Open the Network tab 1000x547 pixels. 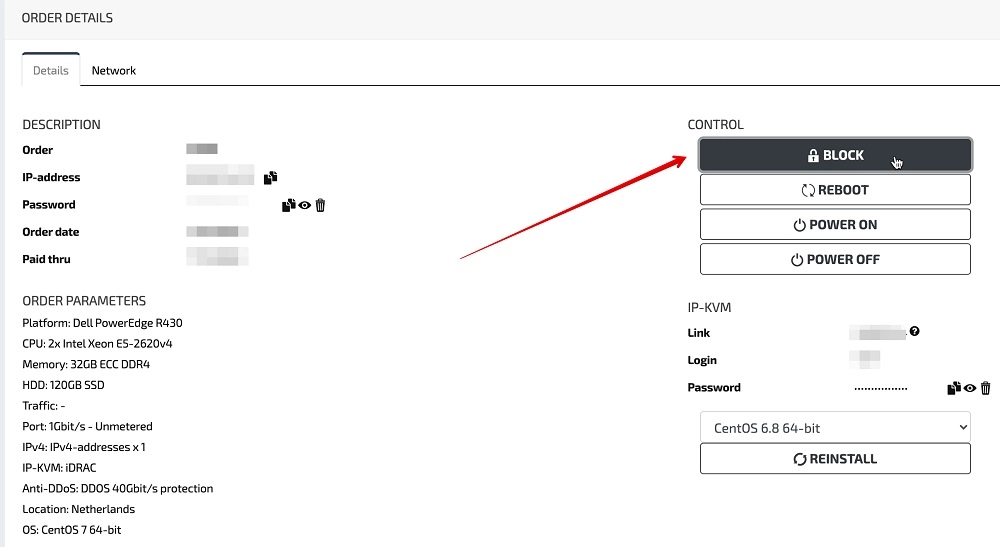(113, 71)
